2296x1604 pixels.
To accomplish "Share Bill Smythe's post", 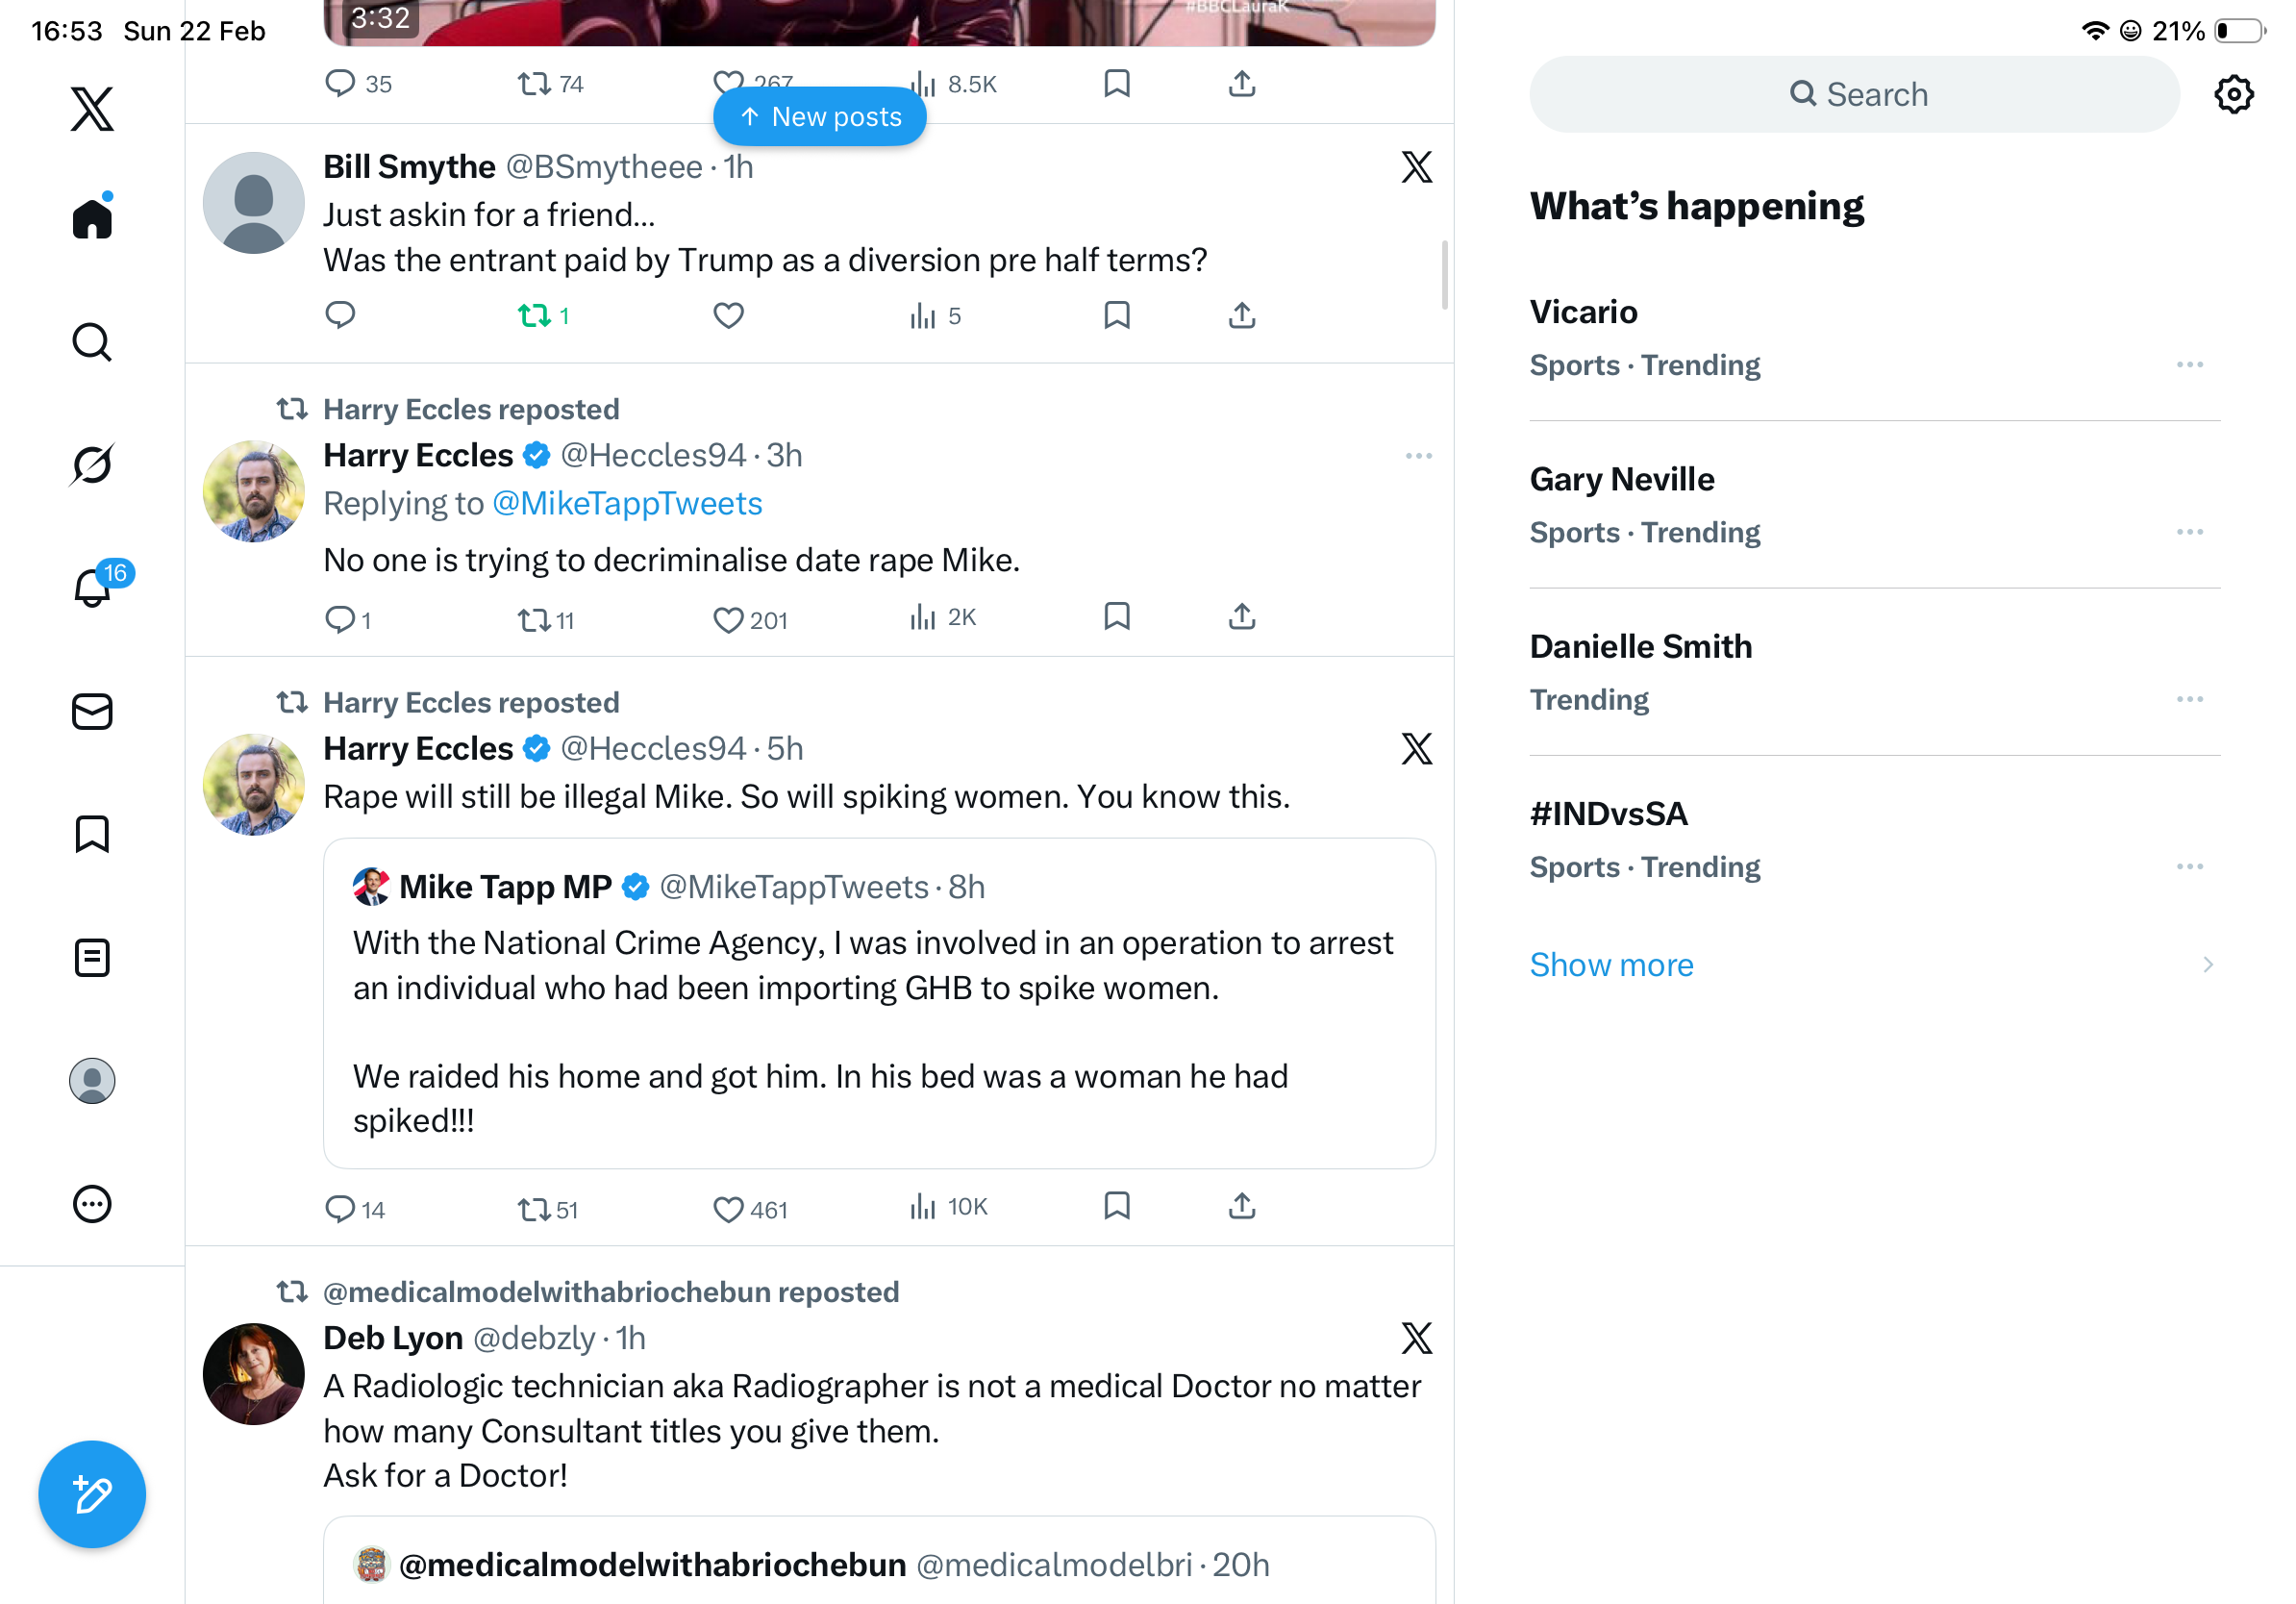I will click(x=1241, y=316).
